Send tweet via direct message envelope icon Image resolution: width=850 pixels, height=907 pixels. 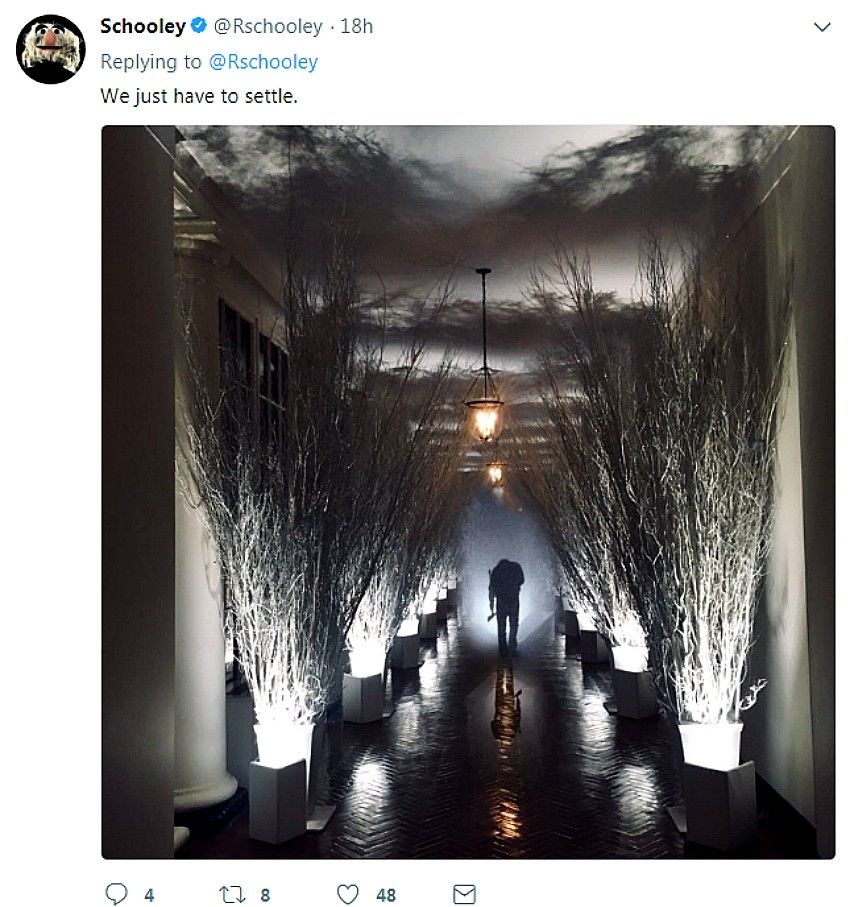pyautogui.click(x=464, y=894)
